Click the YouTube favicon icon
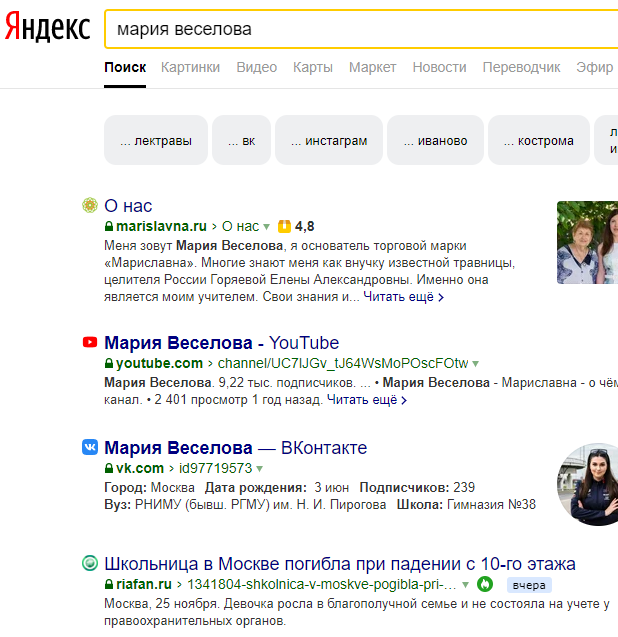The height and width of the screenshot is (637, 618). [x=90, y=343]
